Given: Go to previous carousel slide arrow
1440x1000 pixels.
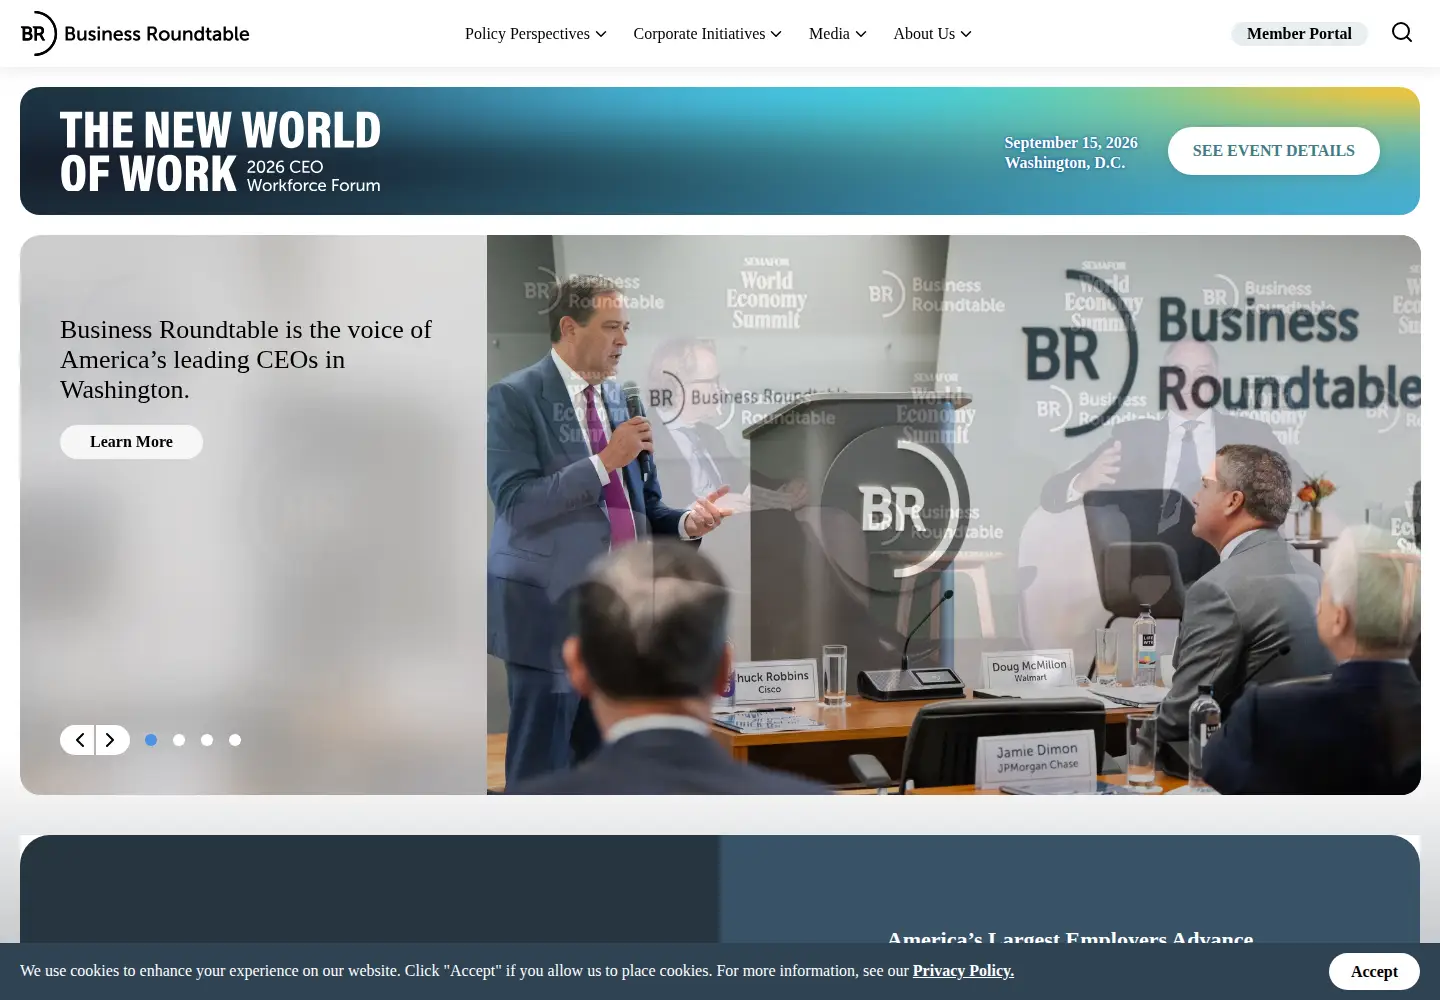Looking at the screenshot, I should click(x=78, y=740).
